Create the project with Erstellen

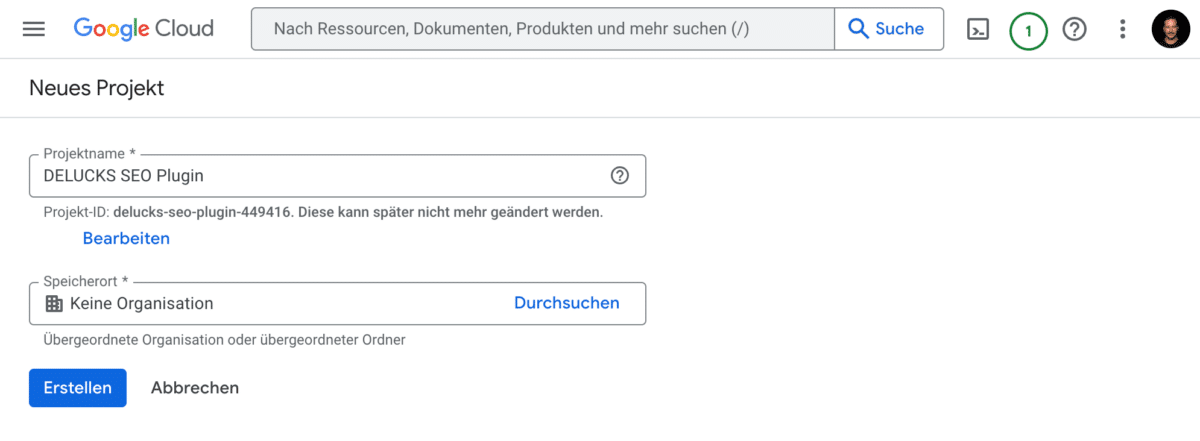tap(78, 388)
